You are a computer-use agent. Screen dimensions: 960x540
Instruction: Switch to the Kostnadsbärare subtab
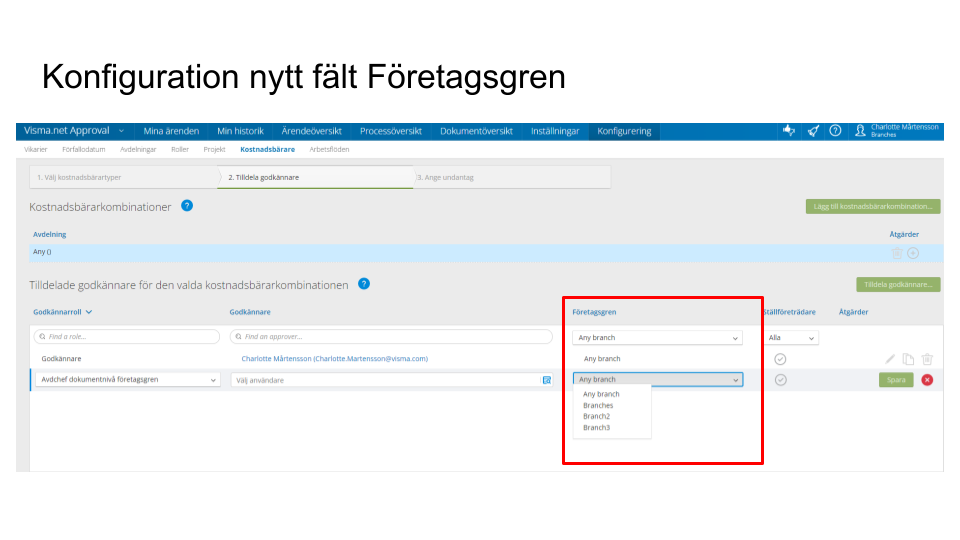pyautogui.click(x=268, y=149)
